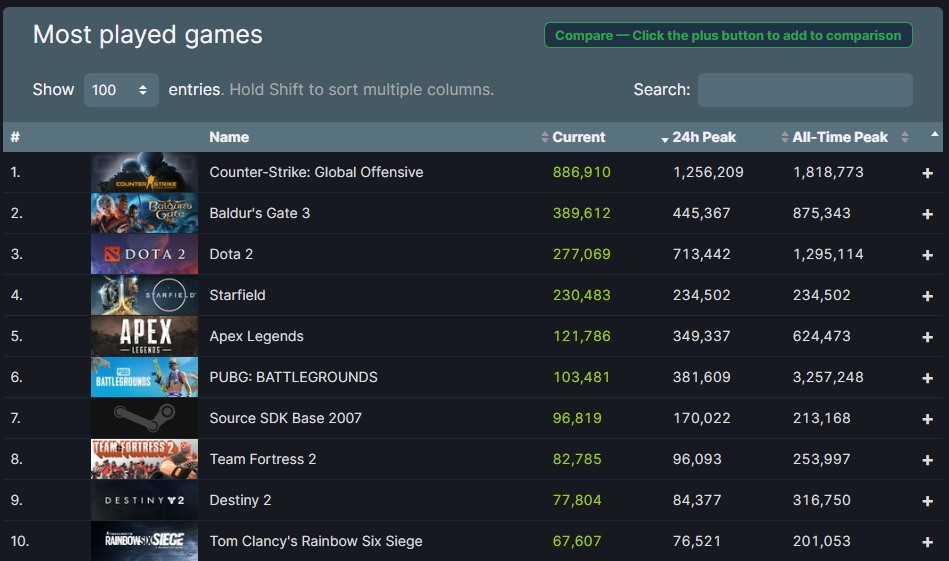
Task: Click the Search input field
Action: [804, 89]
